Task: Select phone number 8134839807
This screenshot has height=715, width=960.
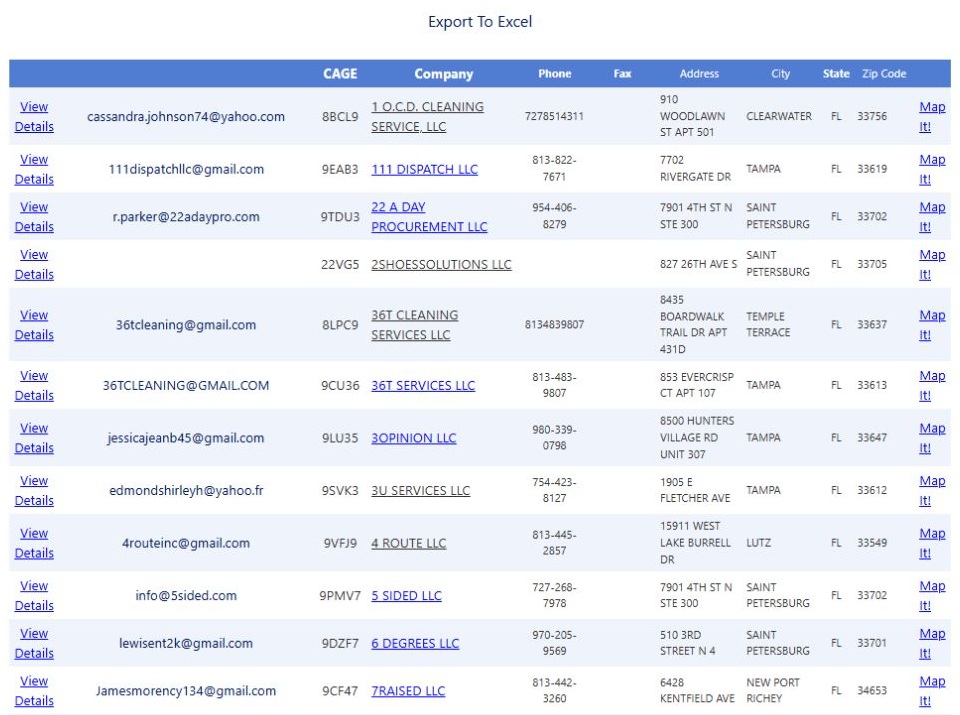Action: pos(554,324)
